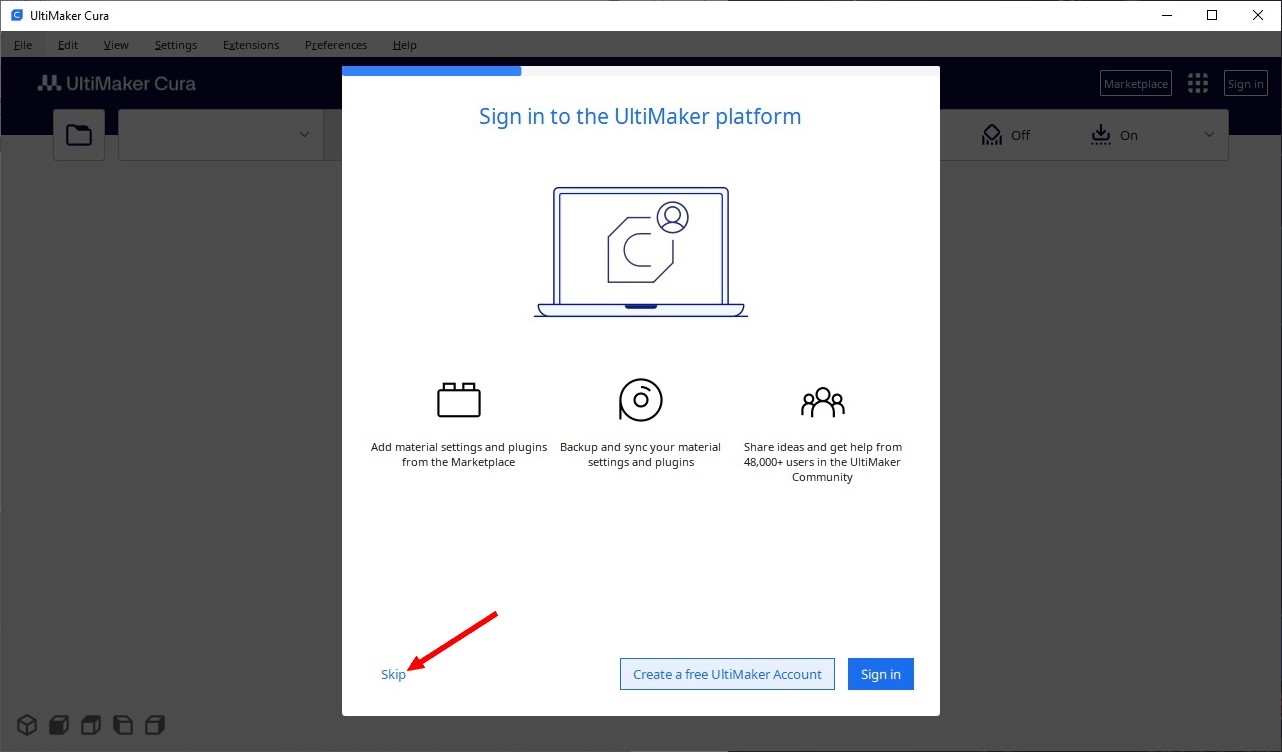Select the 3D view cube icon
This screenshot has height=752, width=1282.
(x=27, y=724)
